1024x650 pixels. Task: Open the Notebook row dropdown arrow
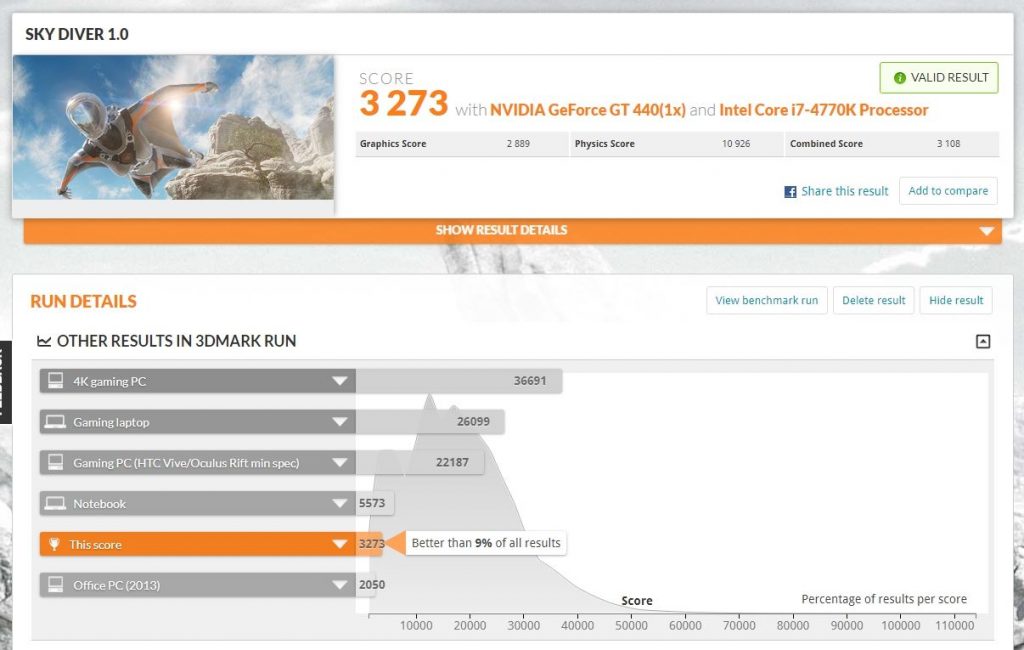tap(340, 504)
